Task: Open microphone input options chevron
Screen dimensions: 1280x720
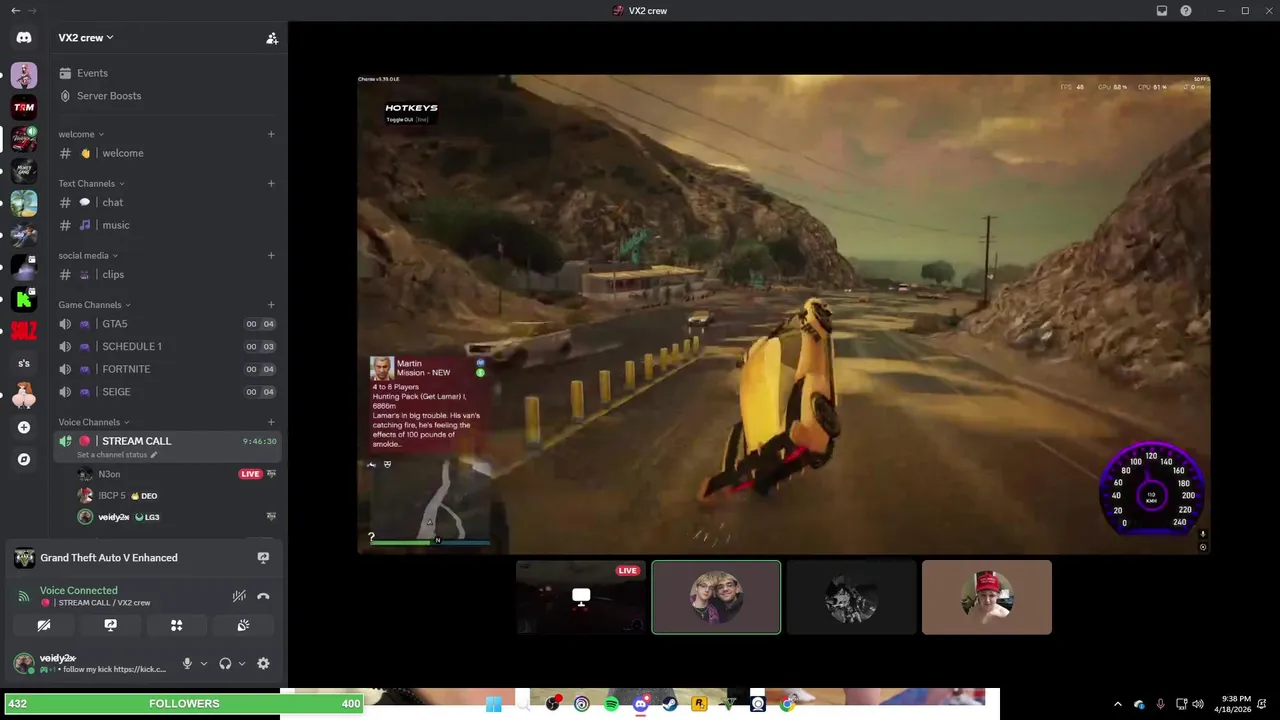Action: pyautogui.click(x=204, y=663)
